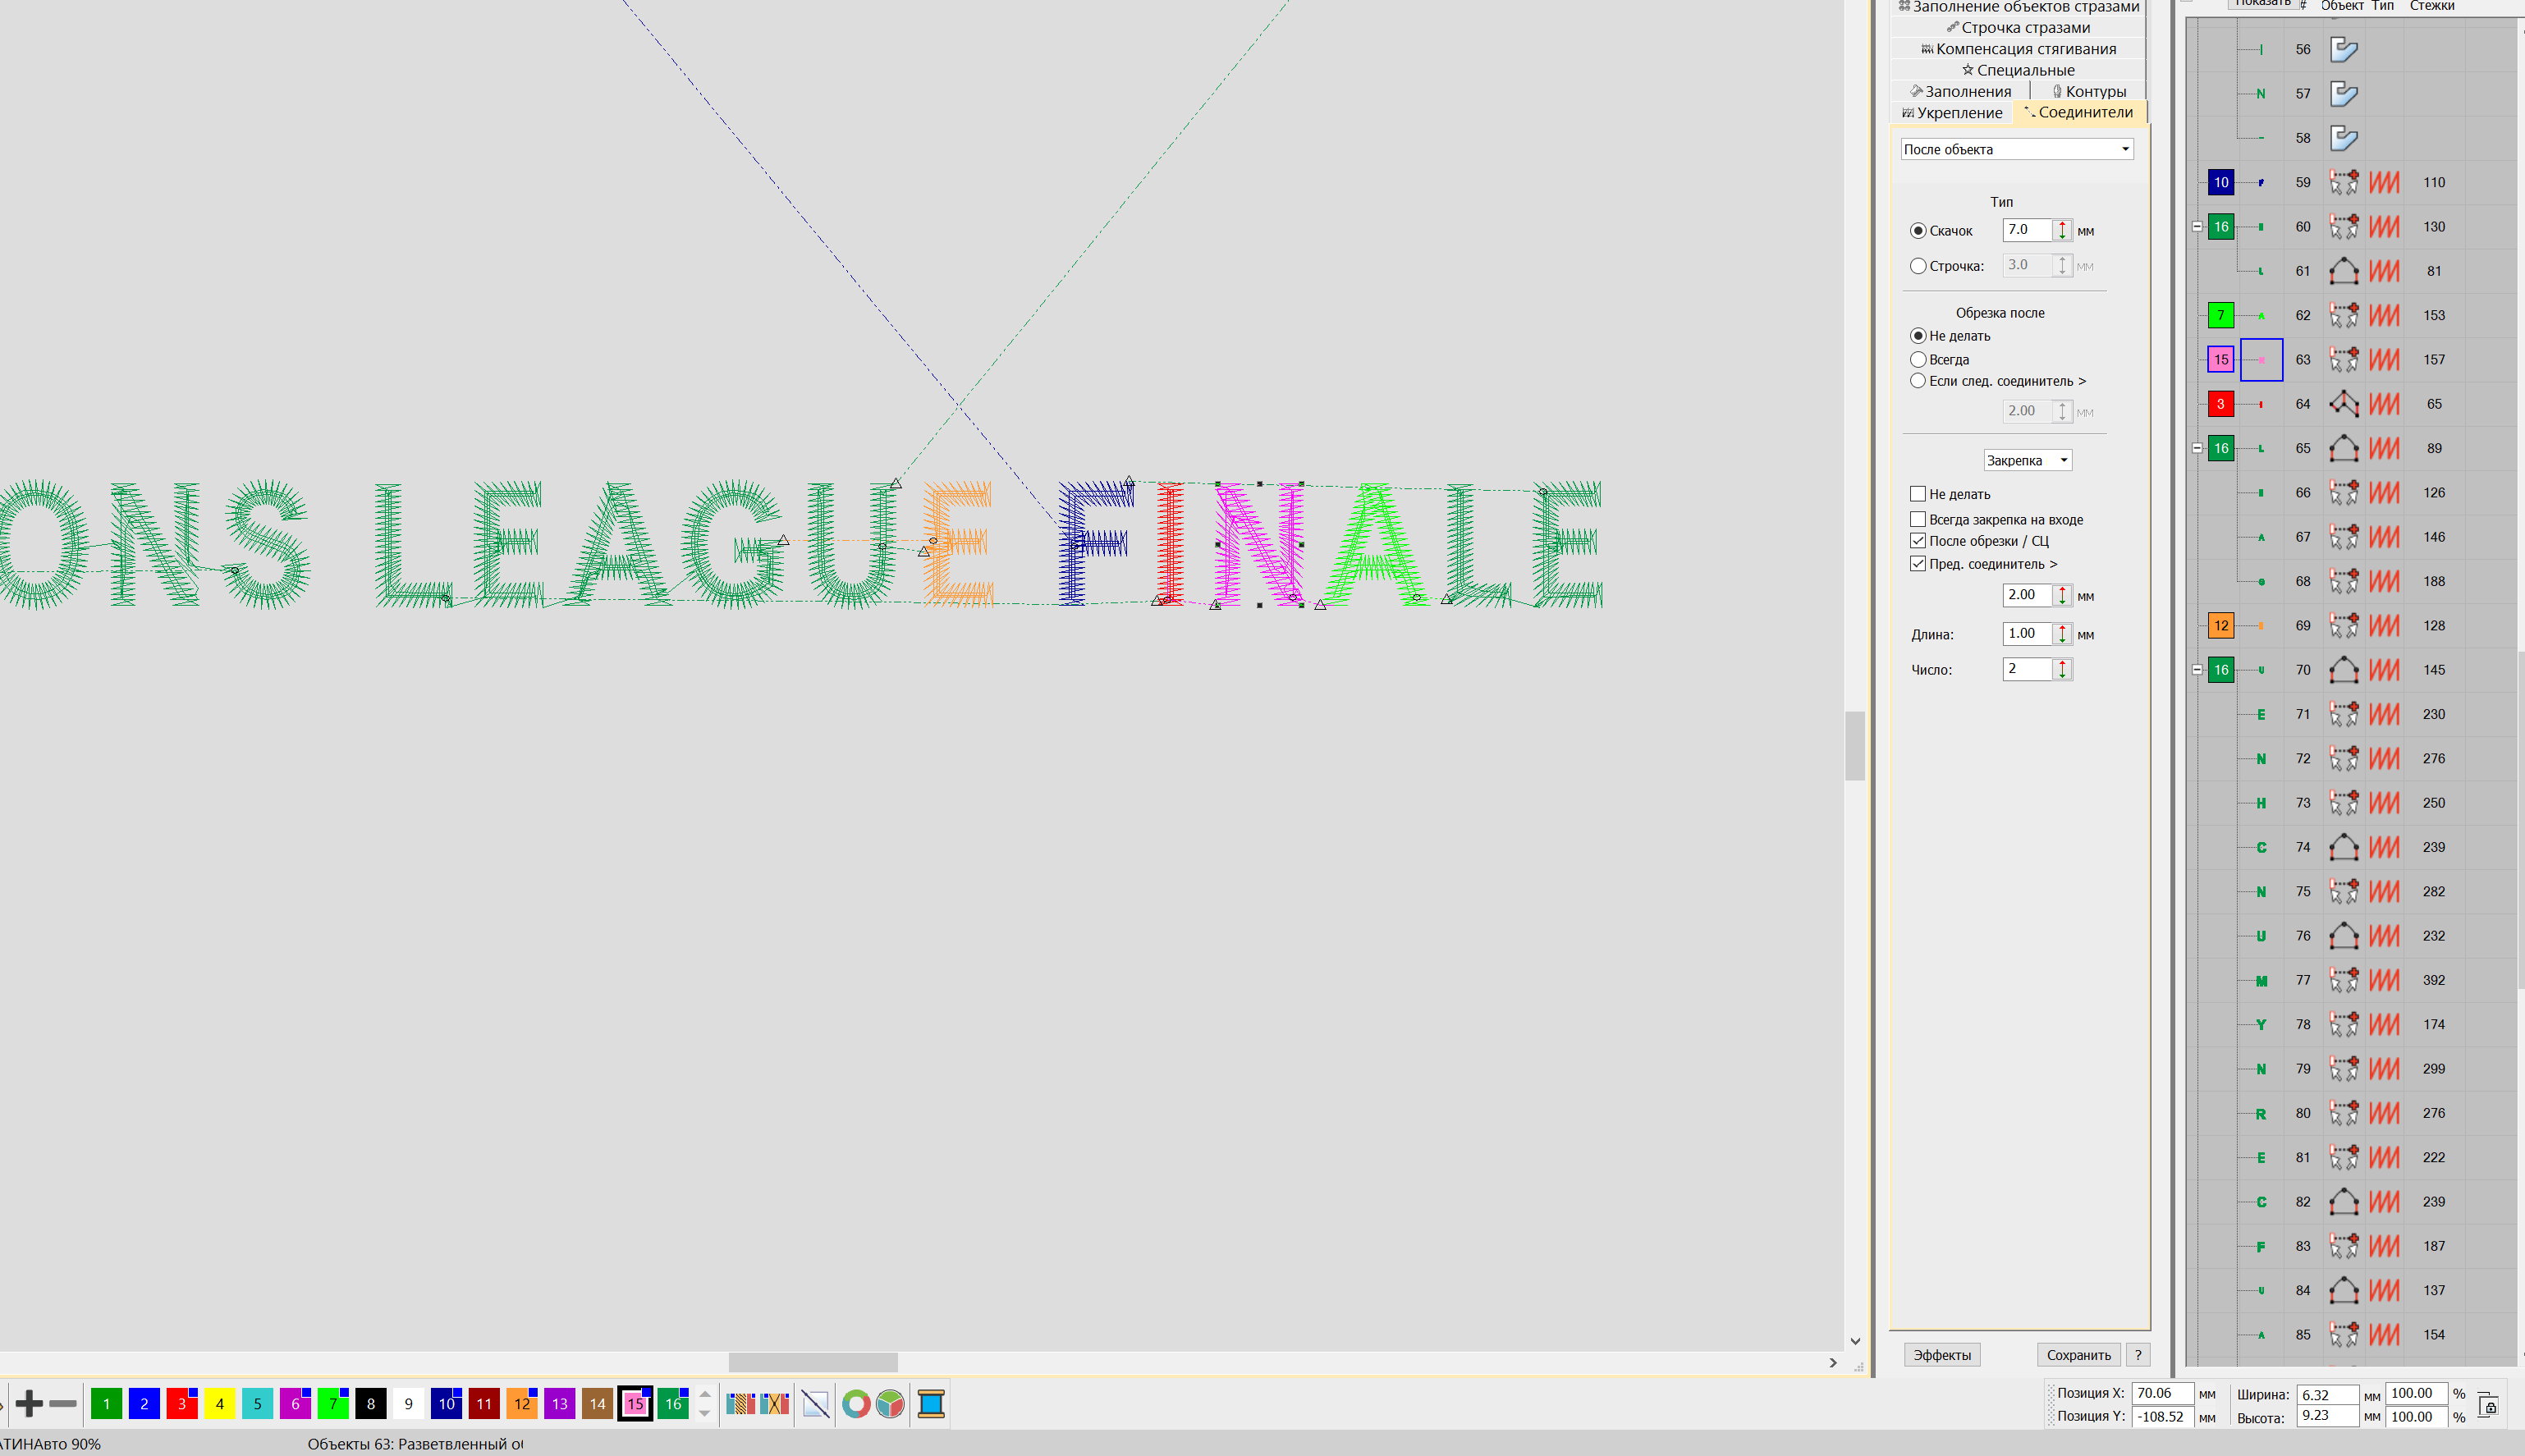
Task: Click the outline object icon in row 61
Action: (2344, 271)
